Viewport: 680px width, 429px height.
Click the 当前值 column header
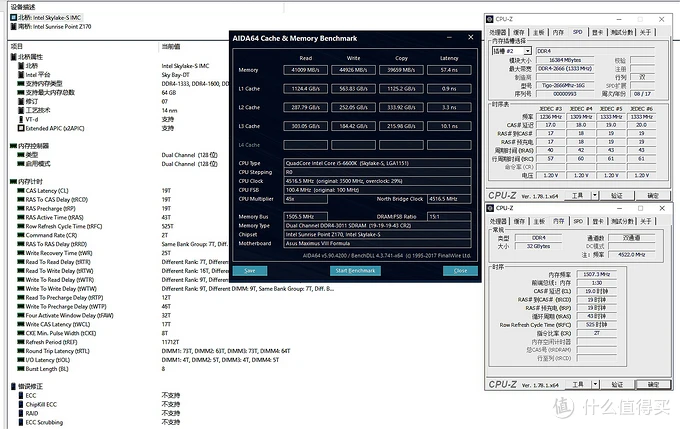pos(171,46)
